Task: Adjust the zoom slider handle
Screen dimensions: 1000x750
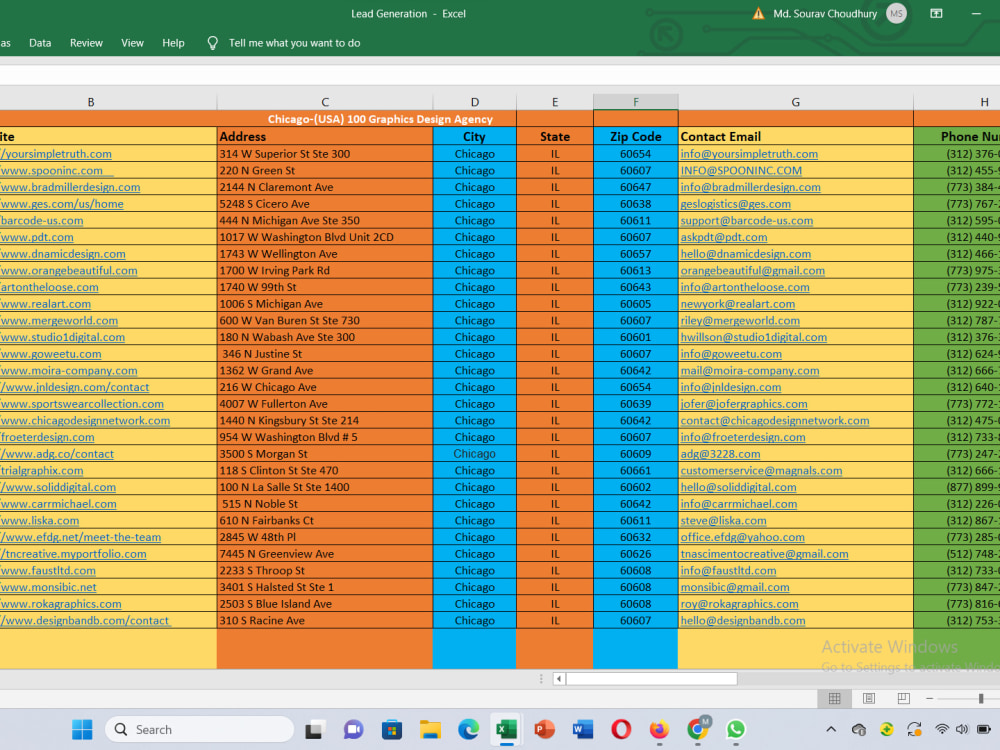Action: pos(981,698)
